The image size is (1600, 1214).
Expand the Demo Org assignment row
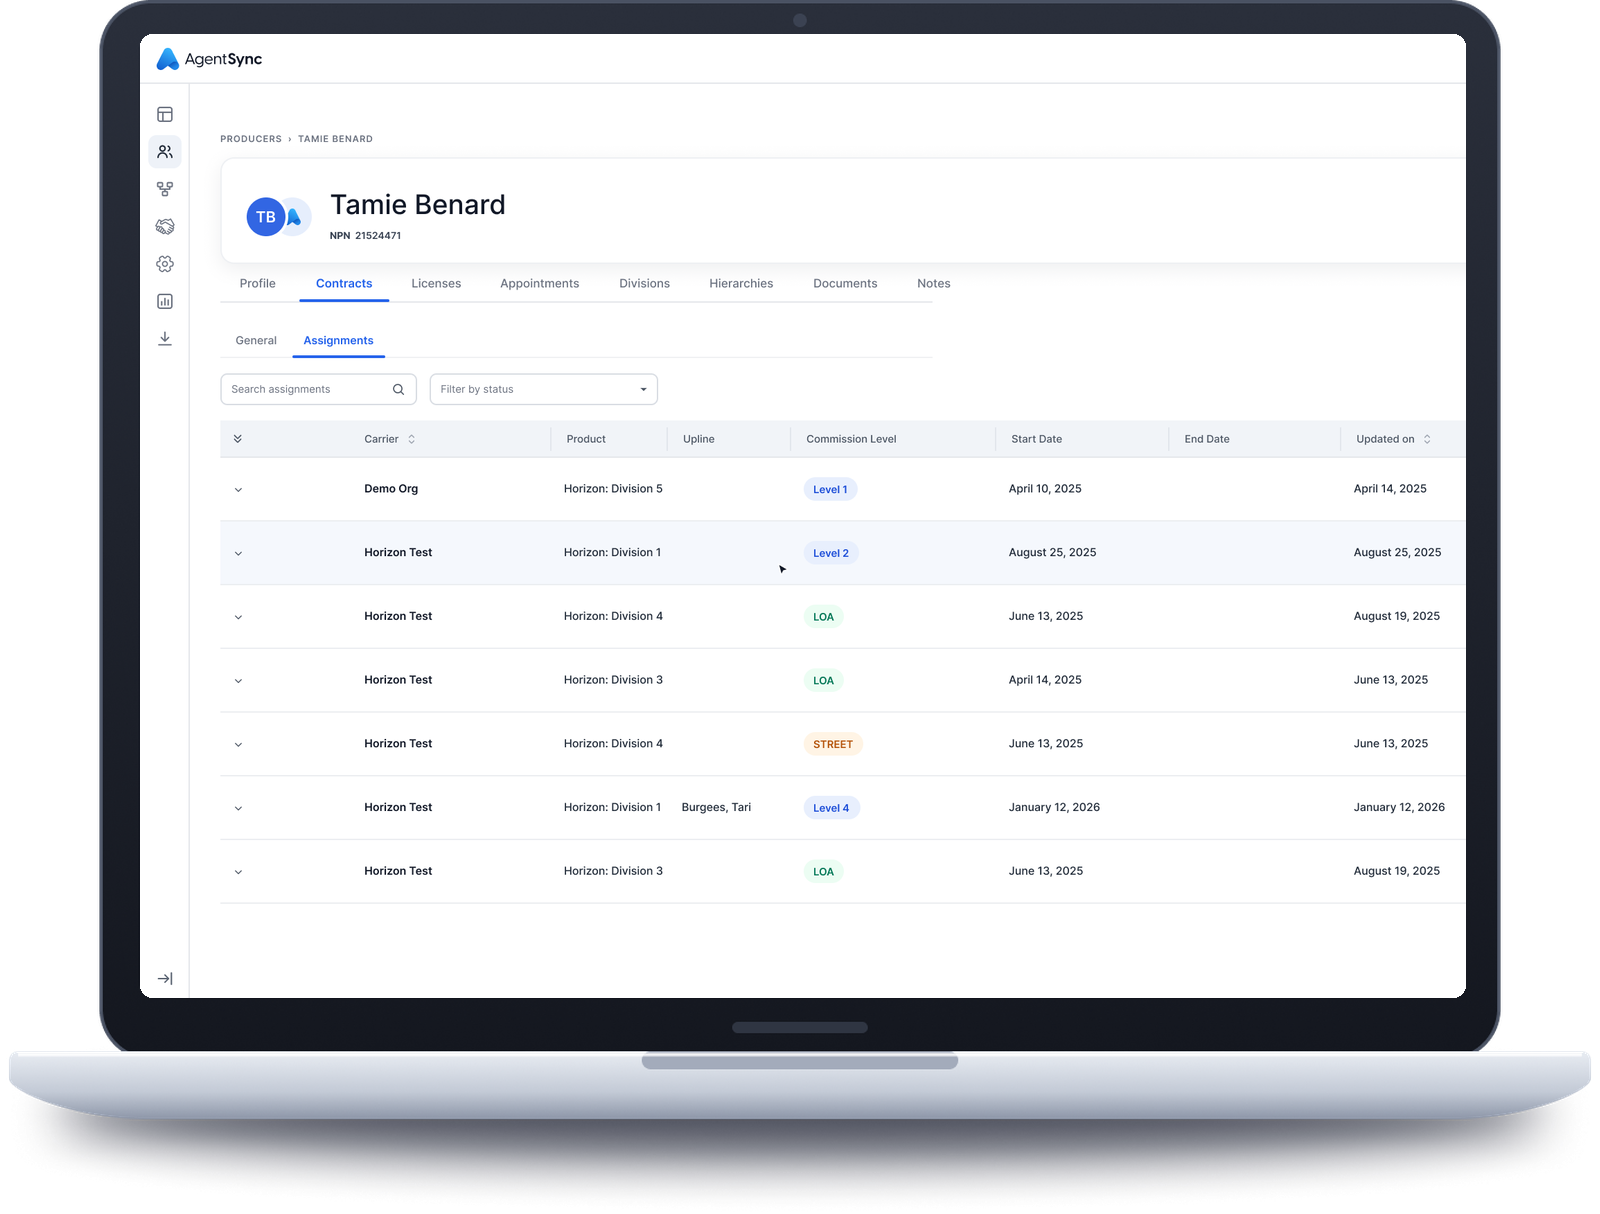click(238, 490)
